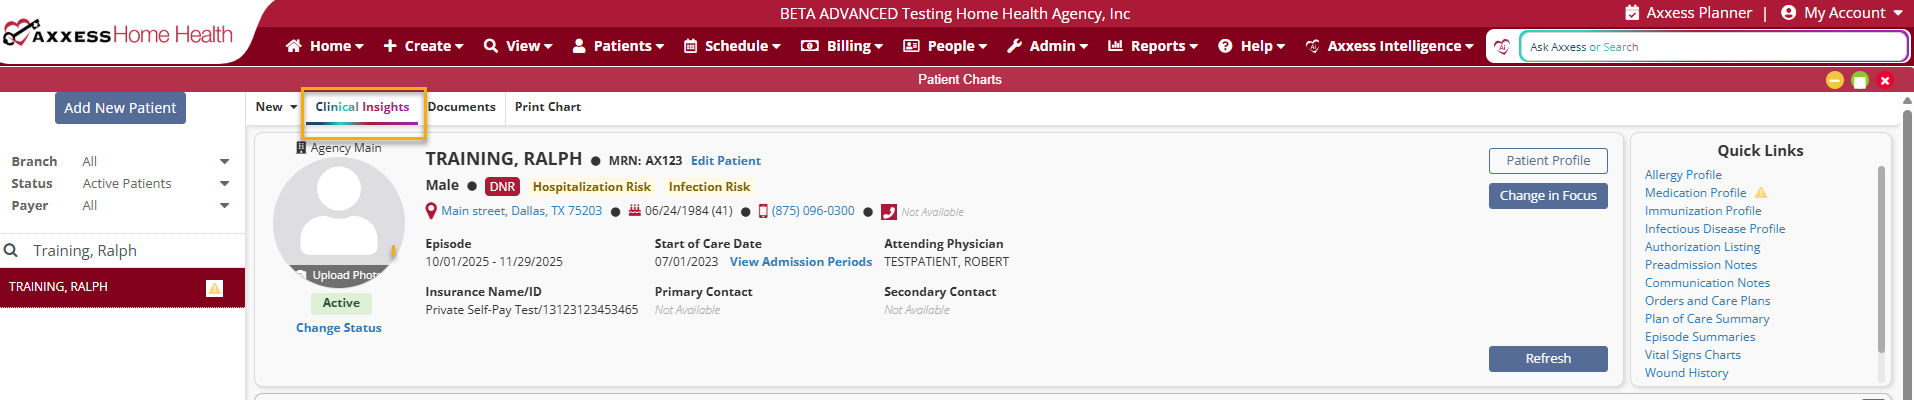Expand the Payer filter dropdown

click(224, 206)
